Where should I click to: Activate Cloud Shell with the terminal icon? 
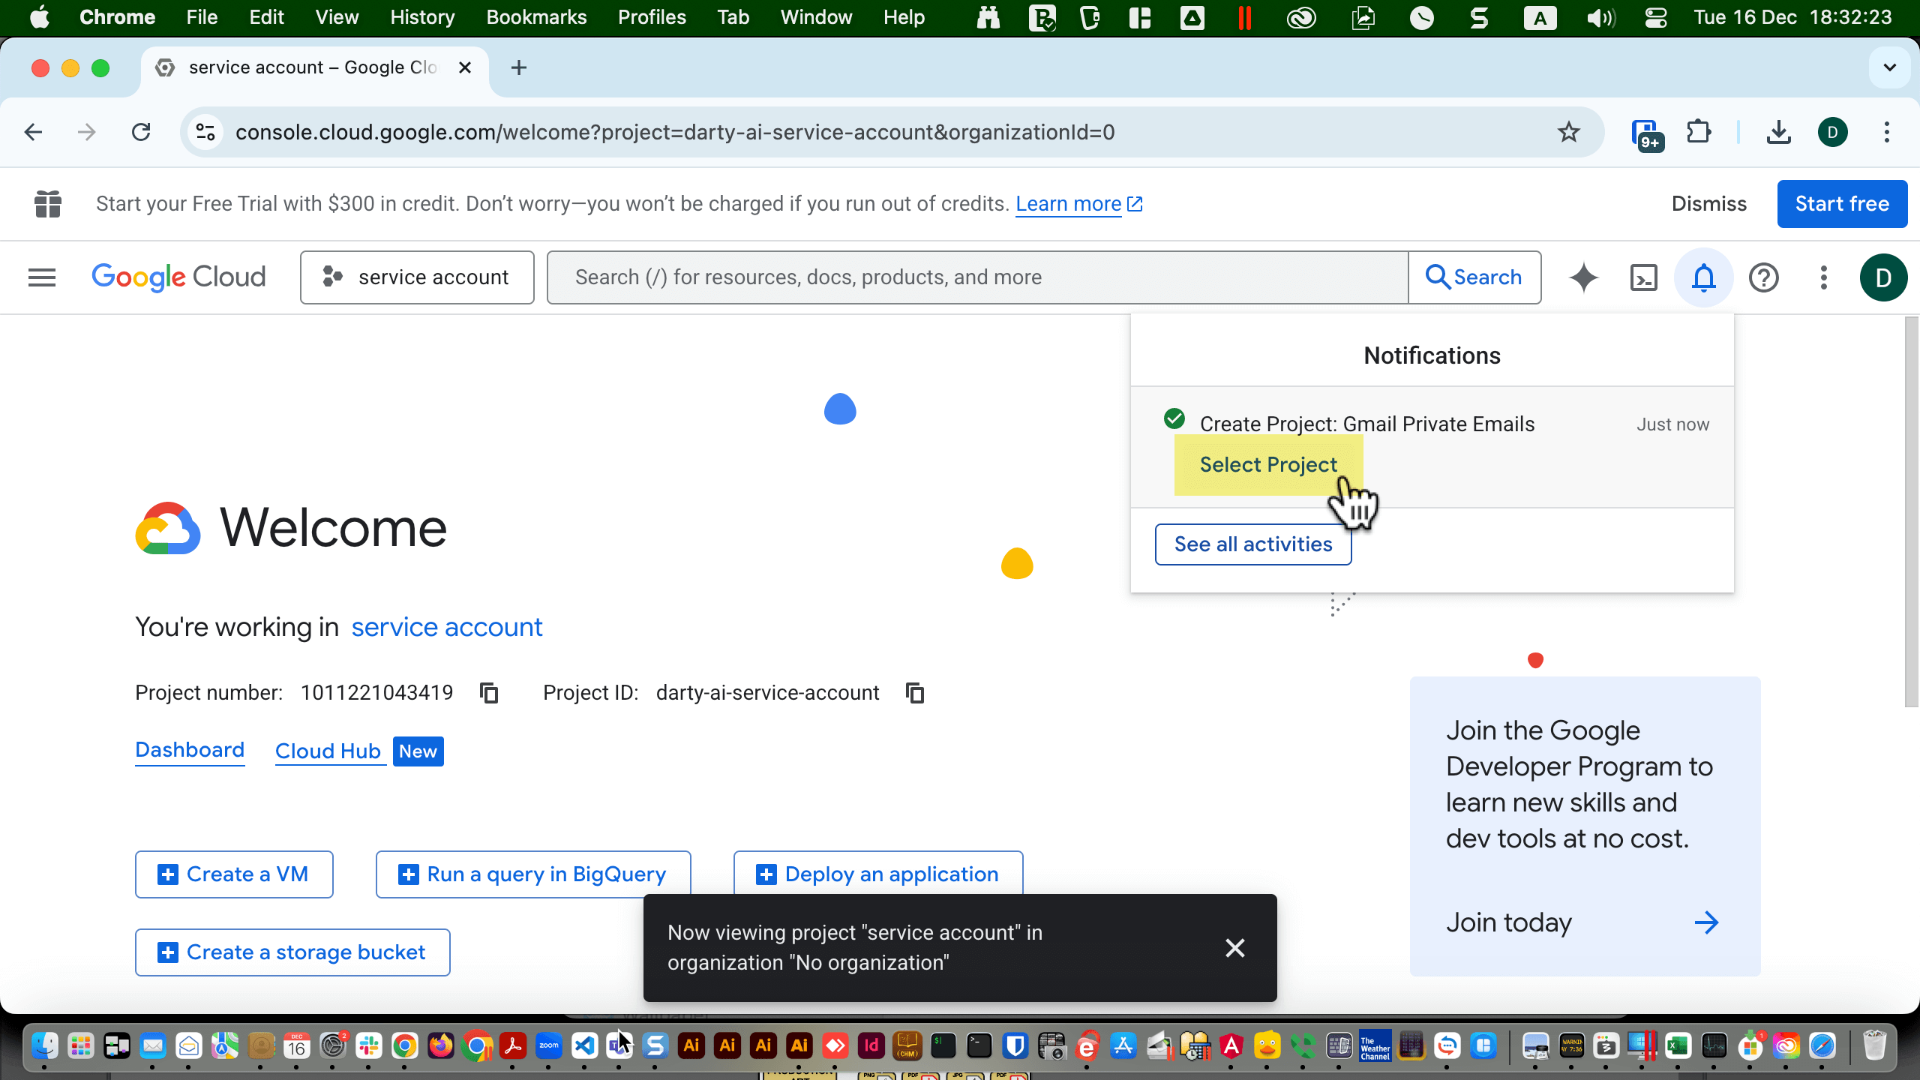1643,277
